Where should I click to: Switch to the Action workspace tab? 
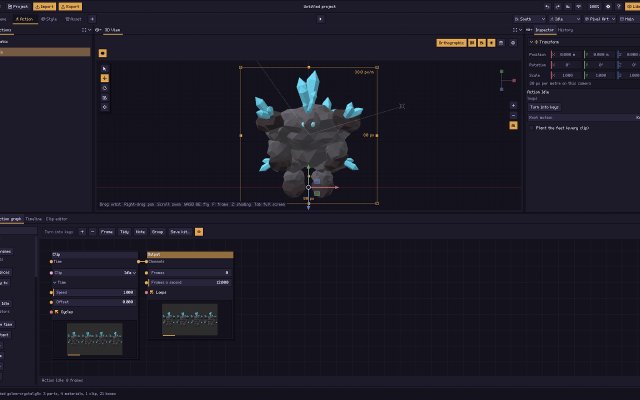[x=24, y=19]
